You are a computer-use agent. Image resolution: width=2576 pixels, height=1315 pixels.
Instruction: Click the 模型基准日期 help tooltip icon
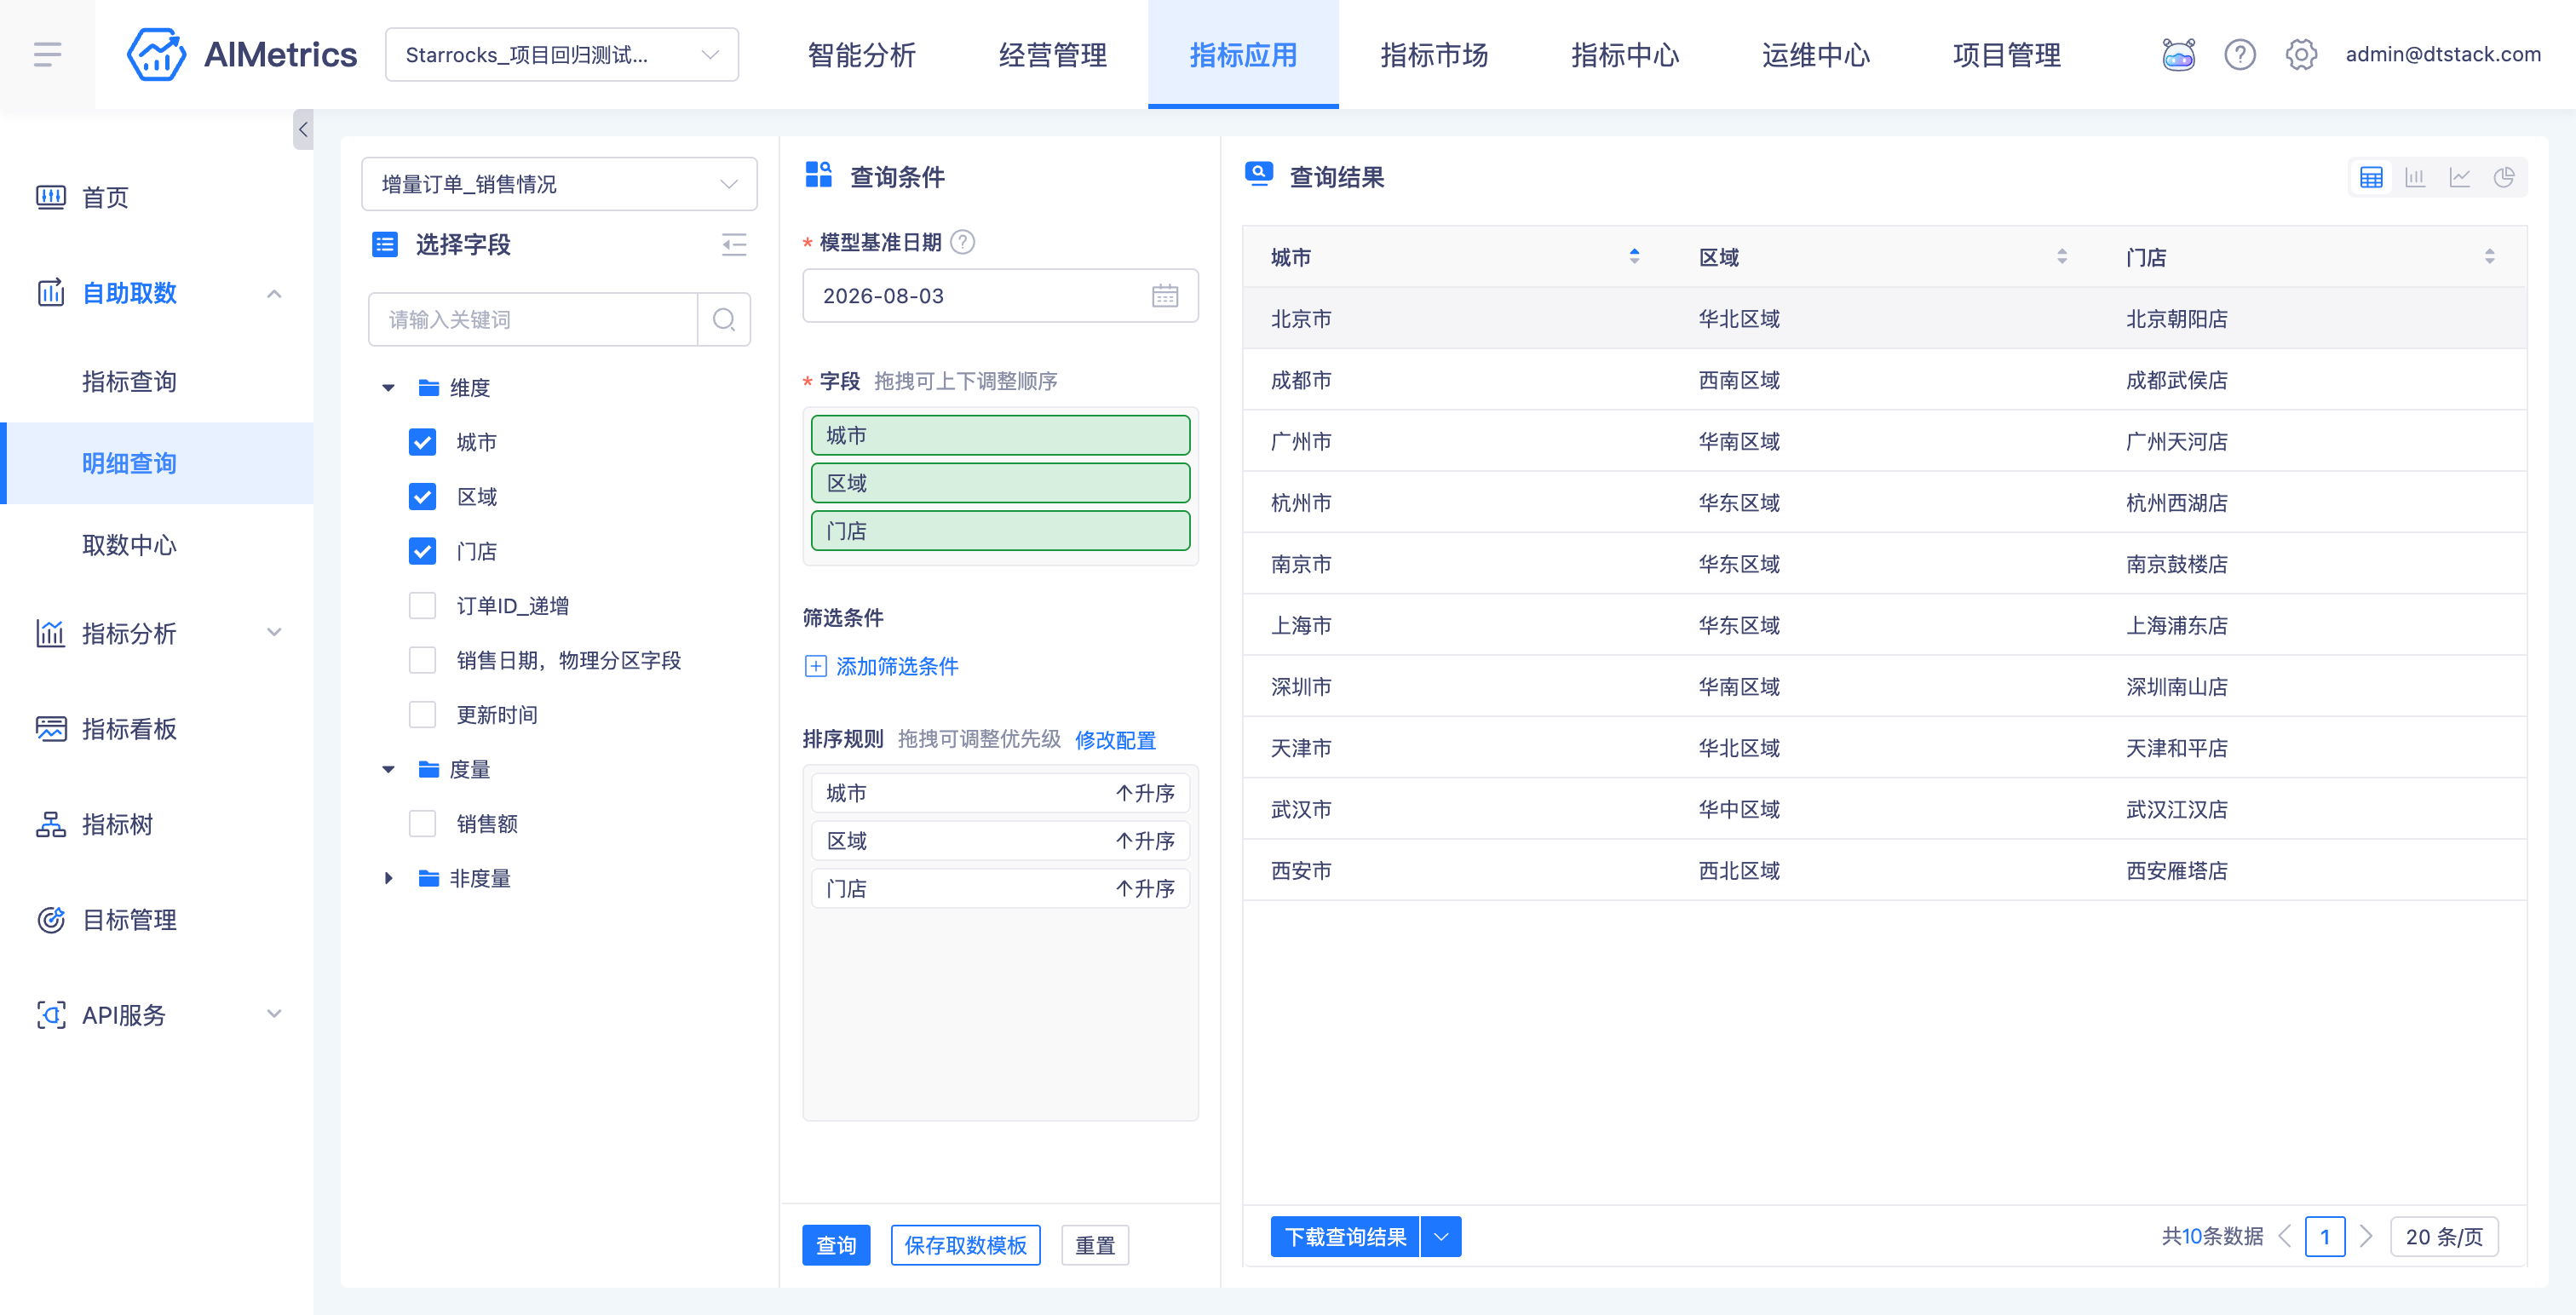[962, 242]
